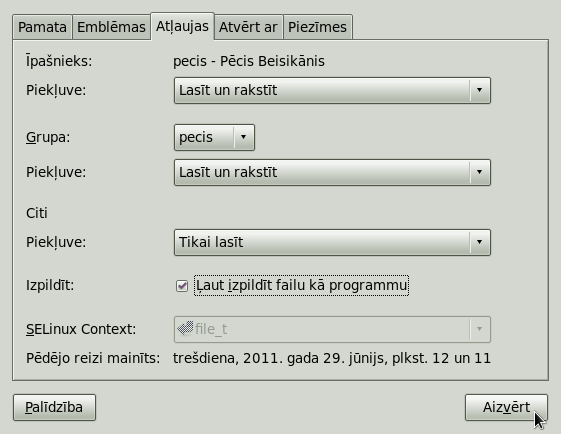
Task: Open the Piezīmes tab
Action: [x=318, y=27]
